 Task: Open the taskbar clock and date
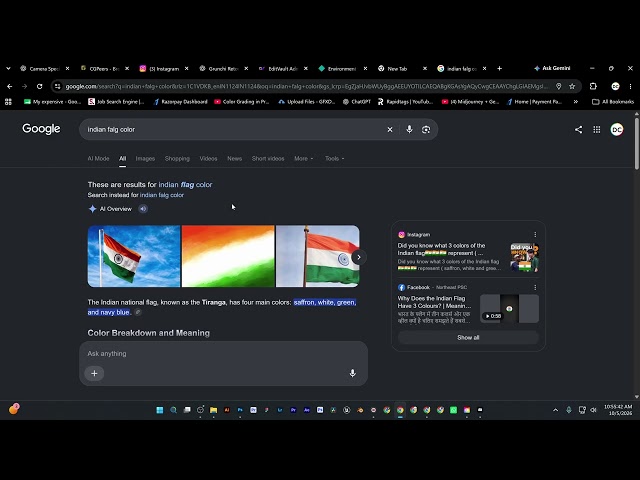[x=618, y=410]
